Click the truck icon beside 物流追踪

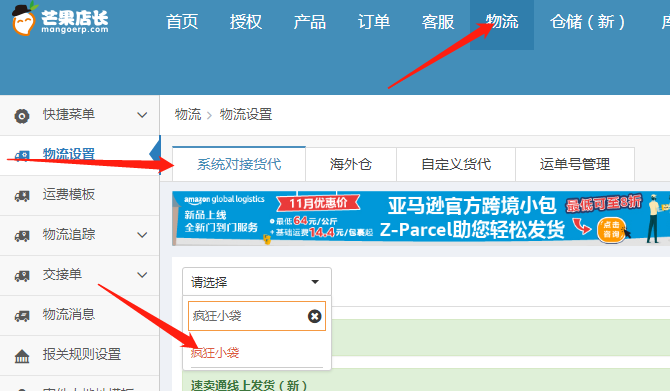(22, 236)
